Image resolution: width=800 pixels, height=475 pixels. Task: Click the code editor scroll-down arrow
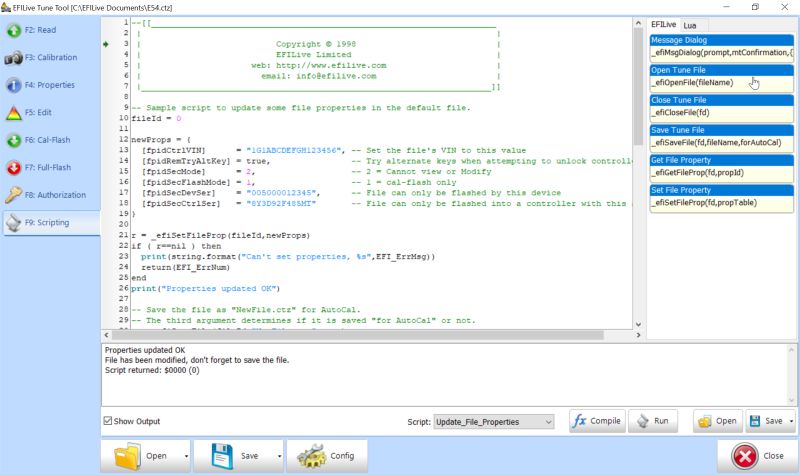638,324
